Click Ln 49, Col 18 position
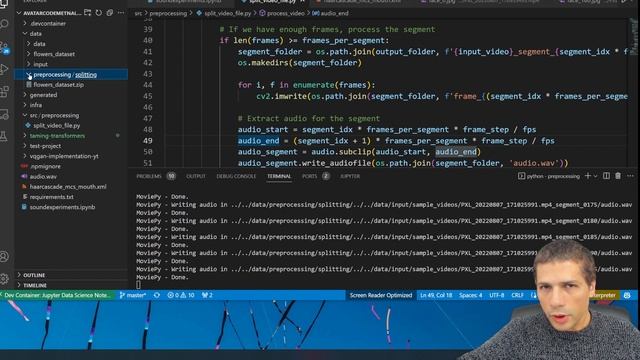640x360 pixels. point(436,295)
